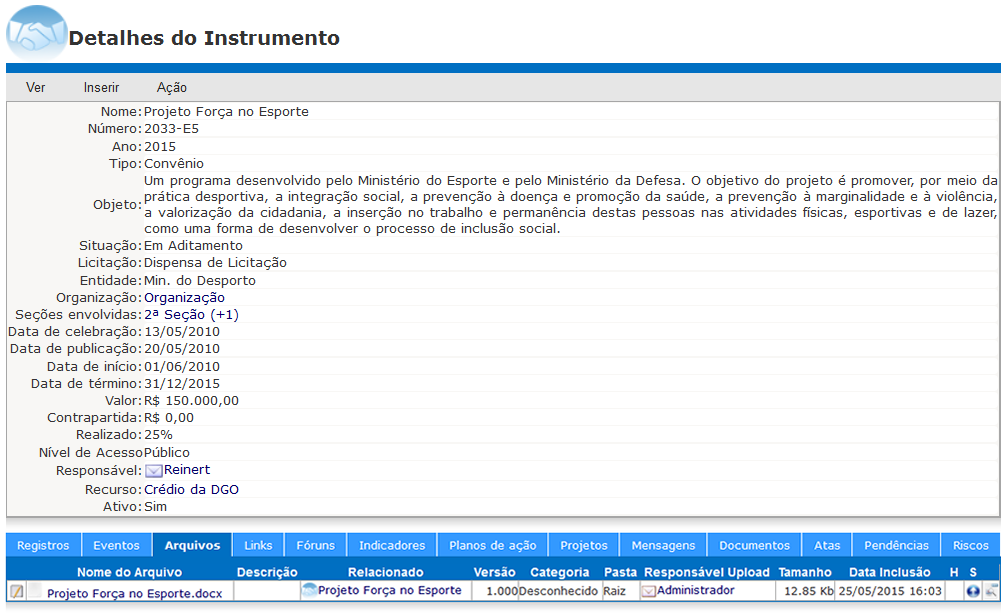
Task: Click the handshake instrument logo icon
Action: [x=36, y=33]
